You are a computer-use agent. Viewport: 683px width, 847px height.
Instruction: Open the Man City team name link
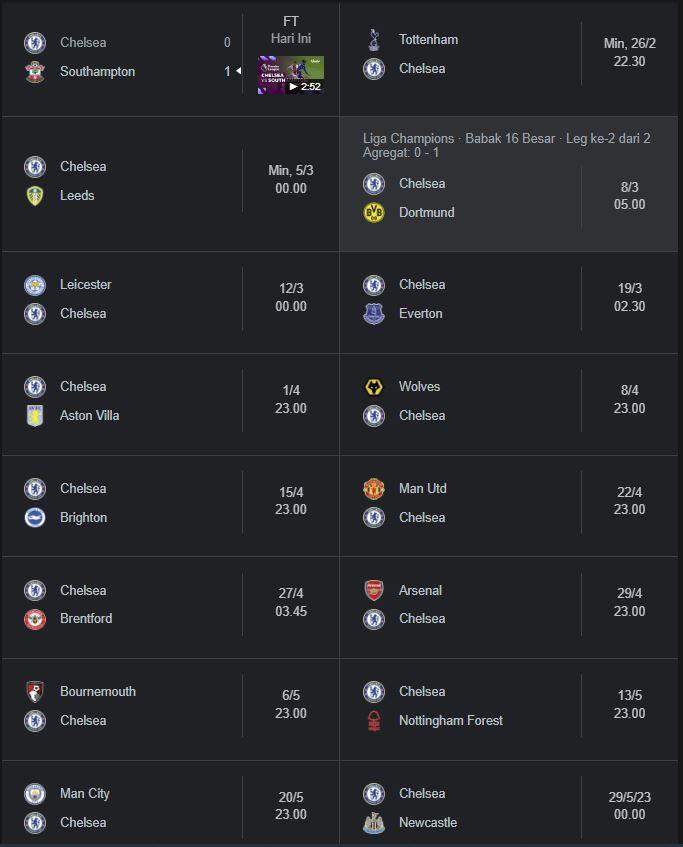click(85, 794)
